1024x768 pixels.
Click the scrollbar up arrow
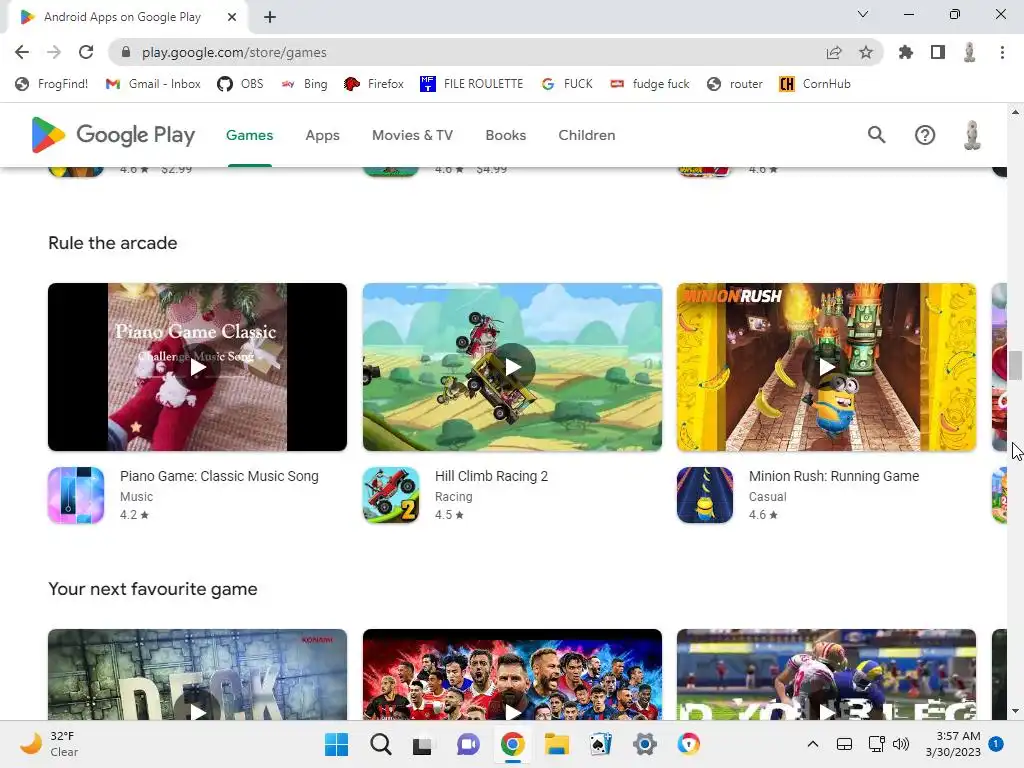coord(1015,112)
